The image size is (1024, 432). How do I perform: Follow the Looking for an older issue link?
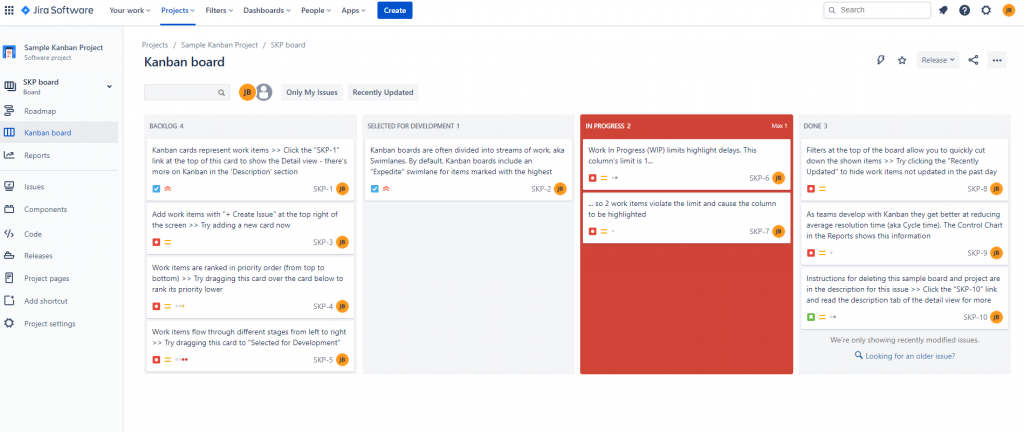pos(904,356)
